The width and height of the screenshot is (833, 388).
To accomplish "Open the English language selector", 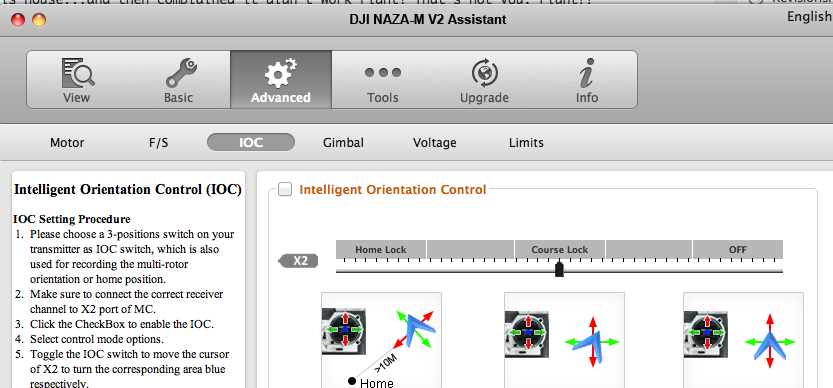I will tap(810, 17).
